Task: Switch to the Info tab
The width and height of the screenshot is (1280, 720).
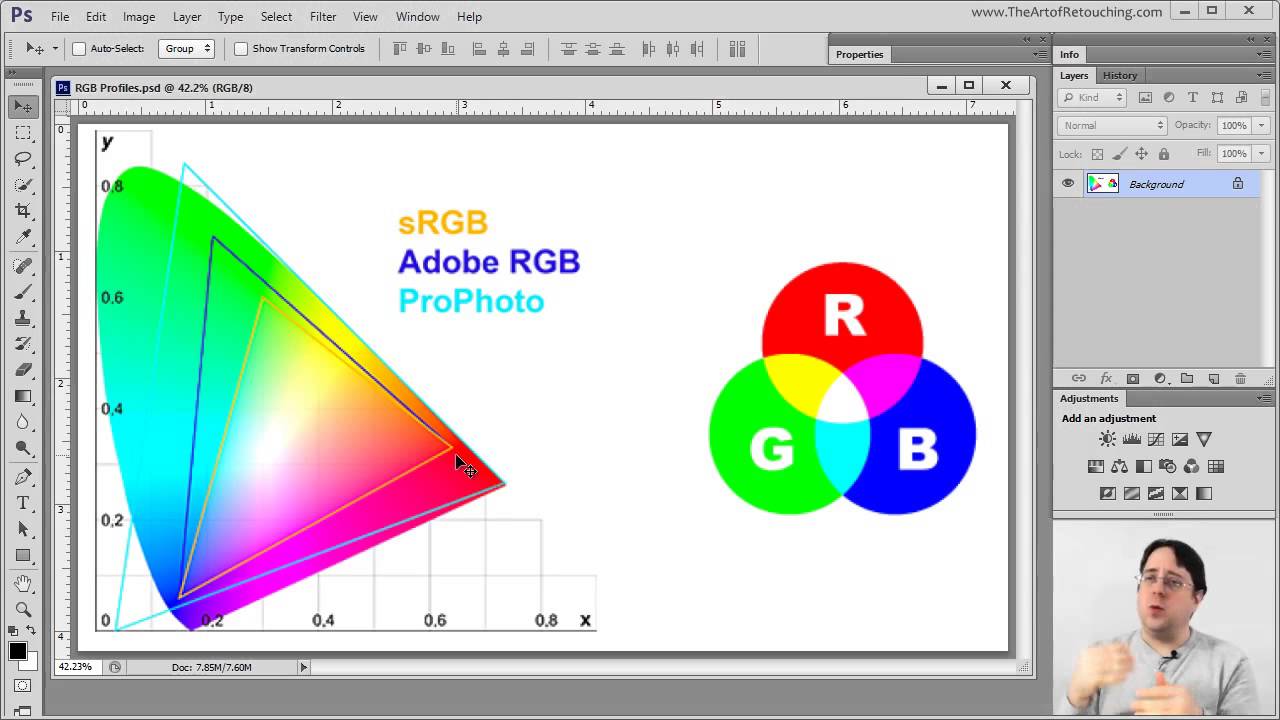Action: pos(1070,54)
